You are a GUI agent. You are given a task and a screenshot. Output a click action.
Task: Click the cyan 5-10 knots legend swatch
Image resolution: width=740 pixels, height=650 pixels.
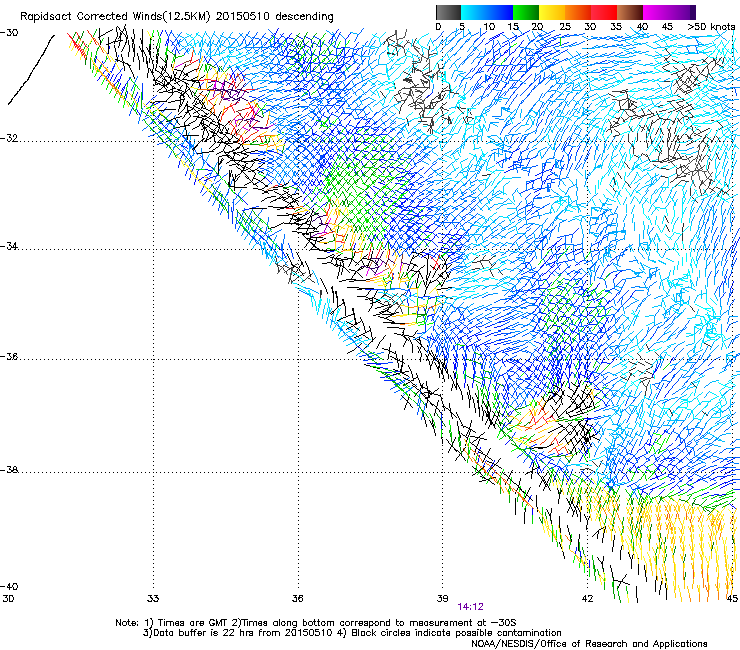[x=474, y=12]
